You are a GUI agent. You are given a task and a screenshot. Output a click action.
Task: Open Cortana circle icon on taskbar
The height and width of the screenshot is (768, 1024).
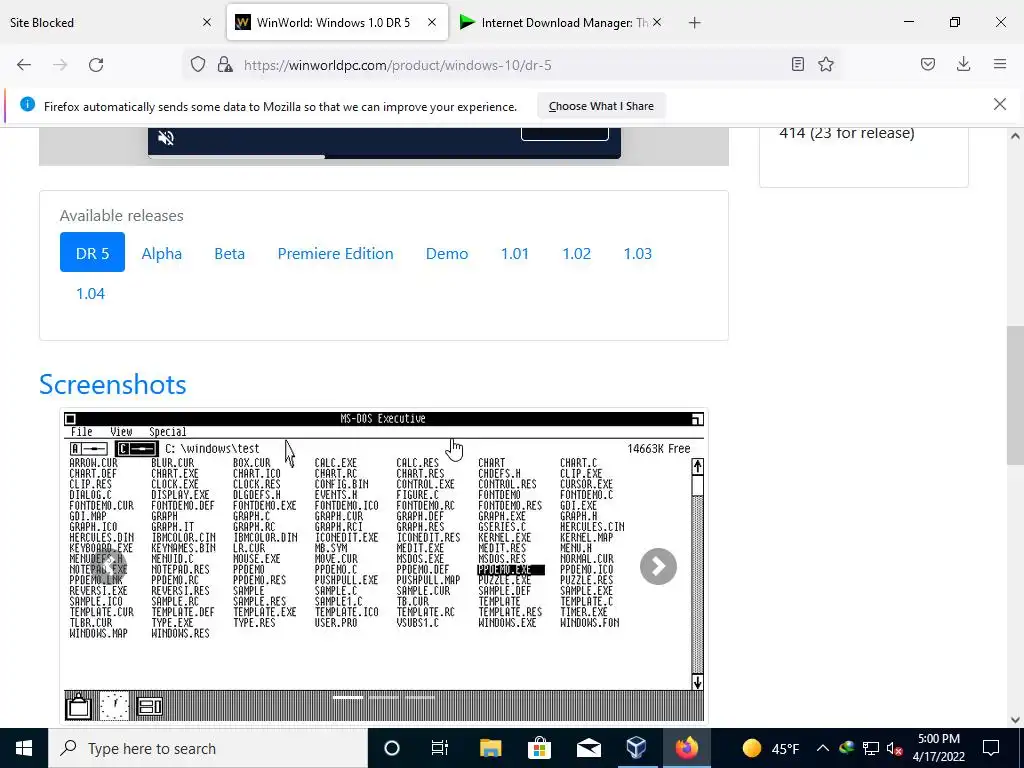392,748
